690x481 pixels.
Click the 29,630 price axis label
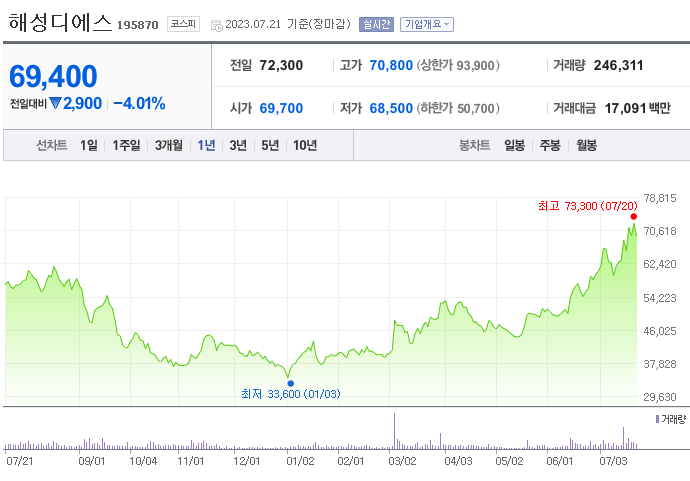pos(660,397)
